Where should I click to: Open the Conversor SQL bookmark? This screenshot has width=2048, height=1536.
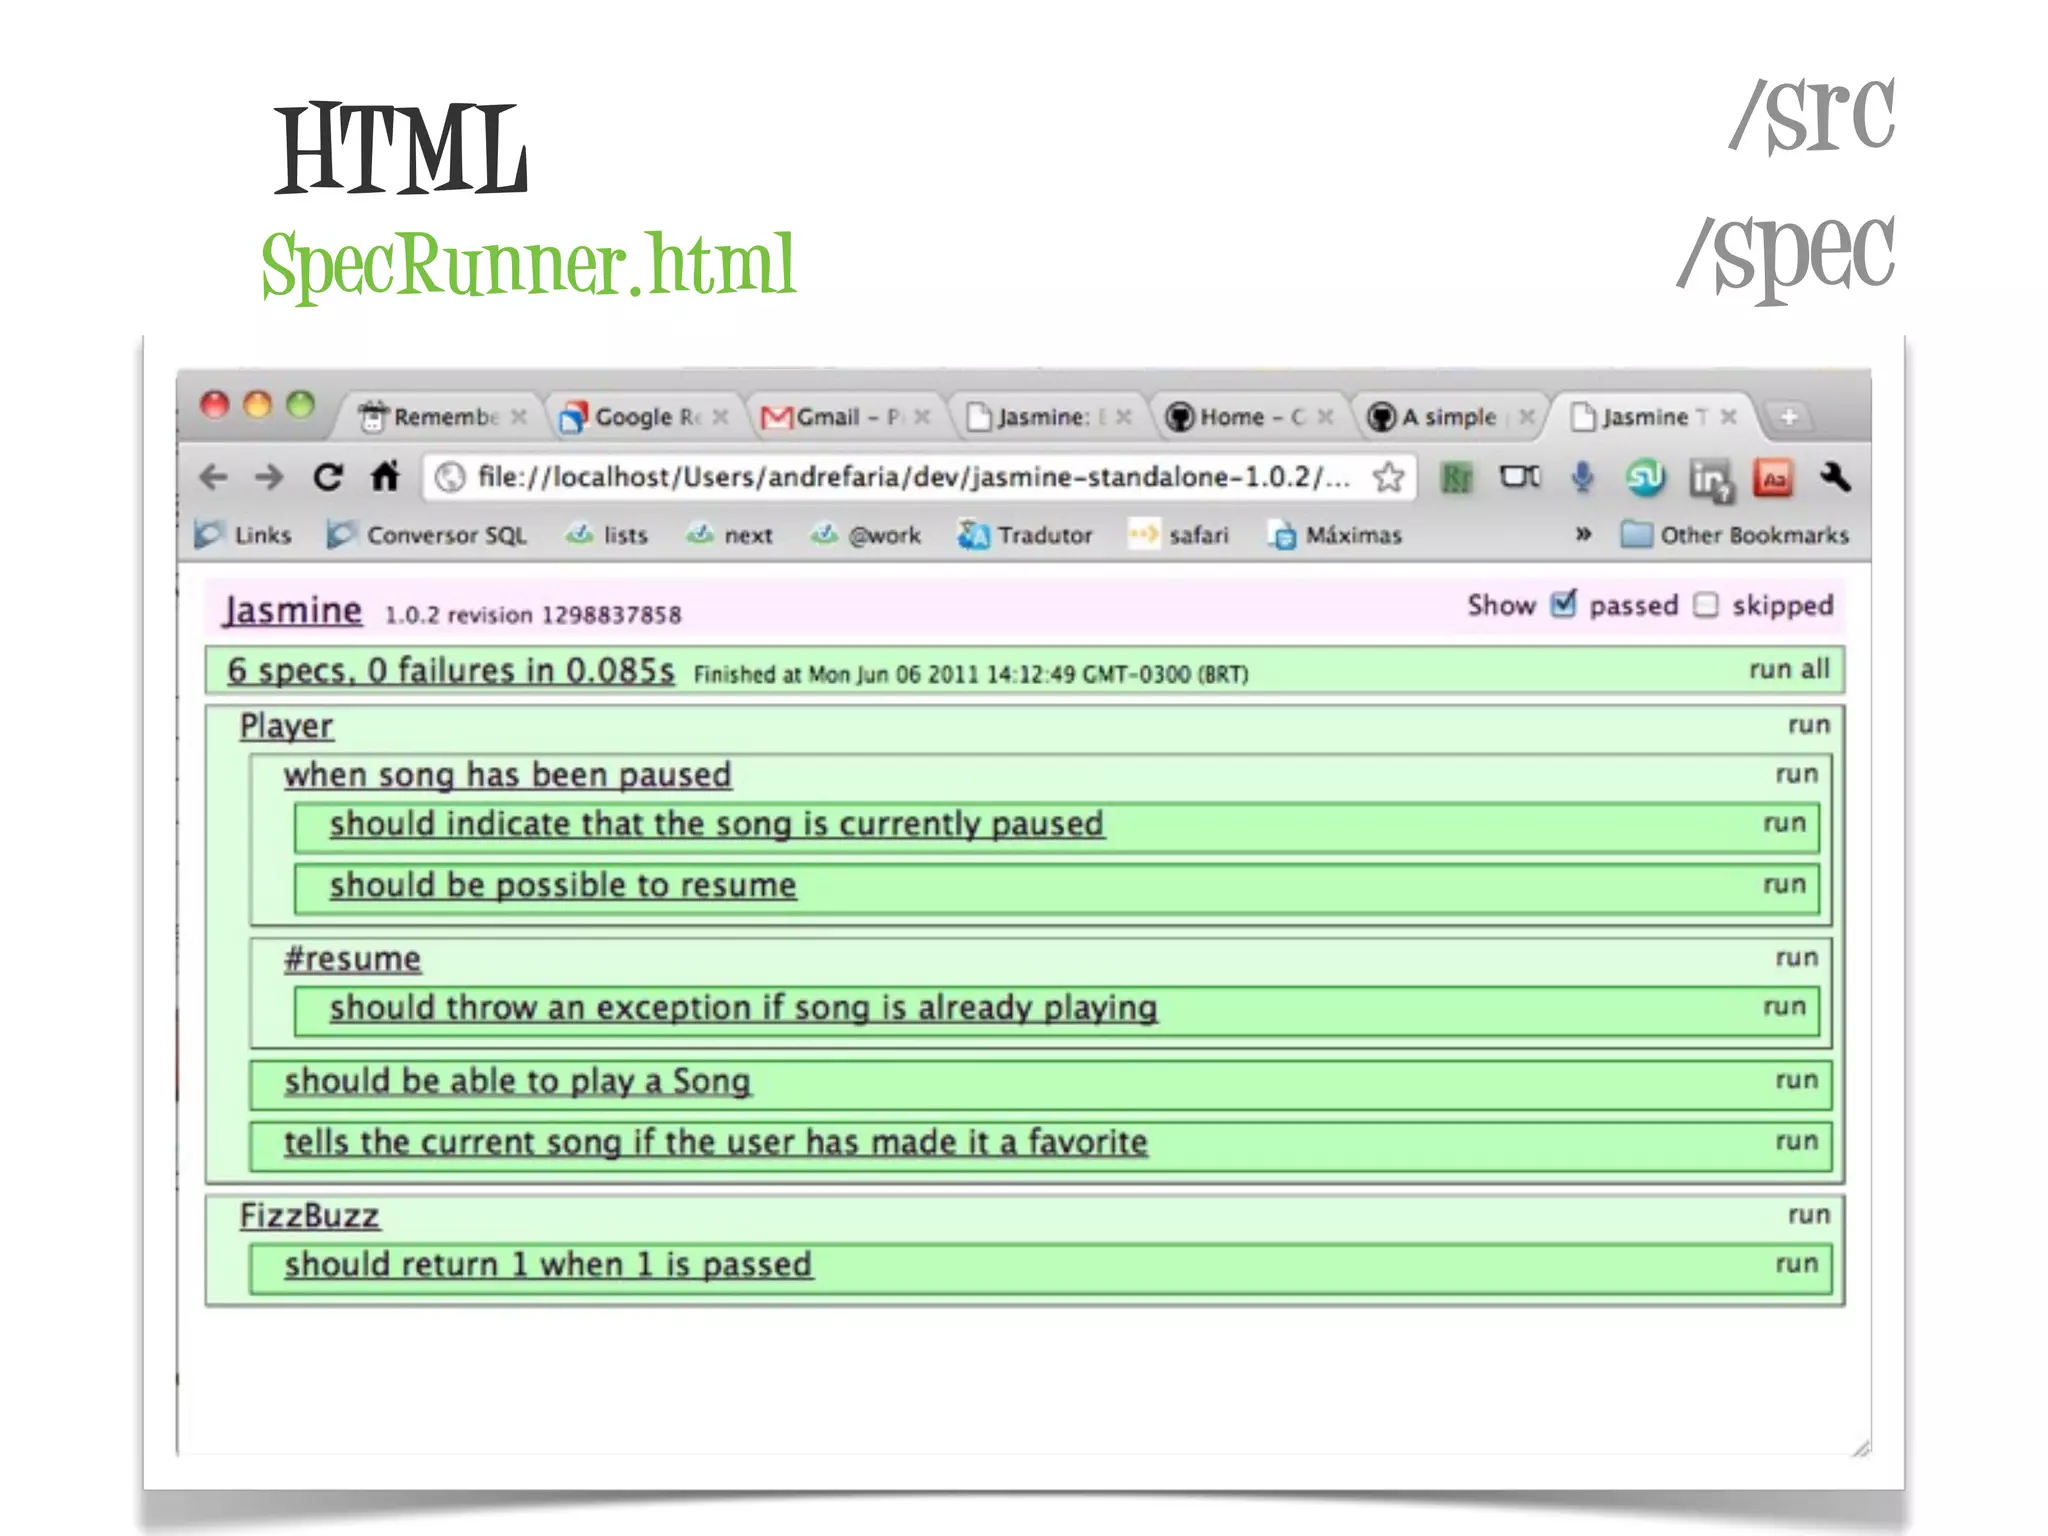pyautogui.click(x=427, y=535)
